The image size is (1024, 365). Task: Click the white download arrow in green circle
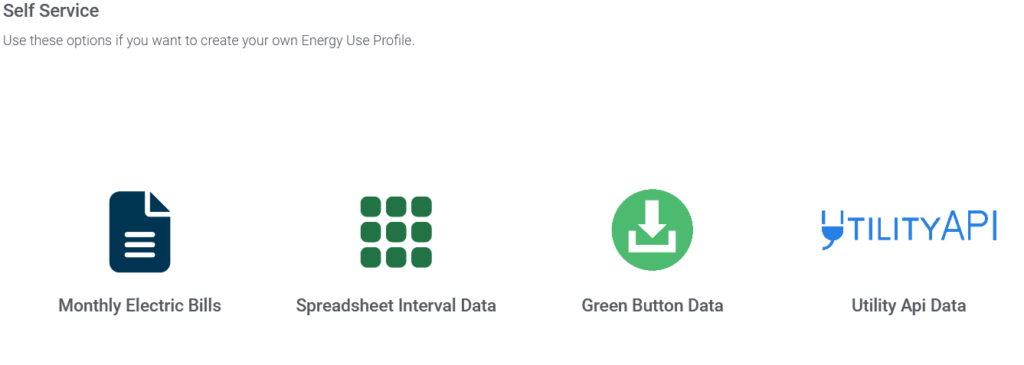pyautogui.click(x=652, y=221)
